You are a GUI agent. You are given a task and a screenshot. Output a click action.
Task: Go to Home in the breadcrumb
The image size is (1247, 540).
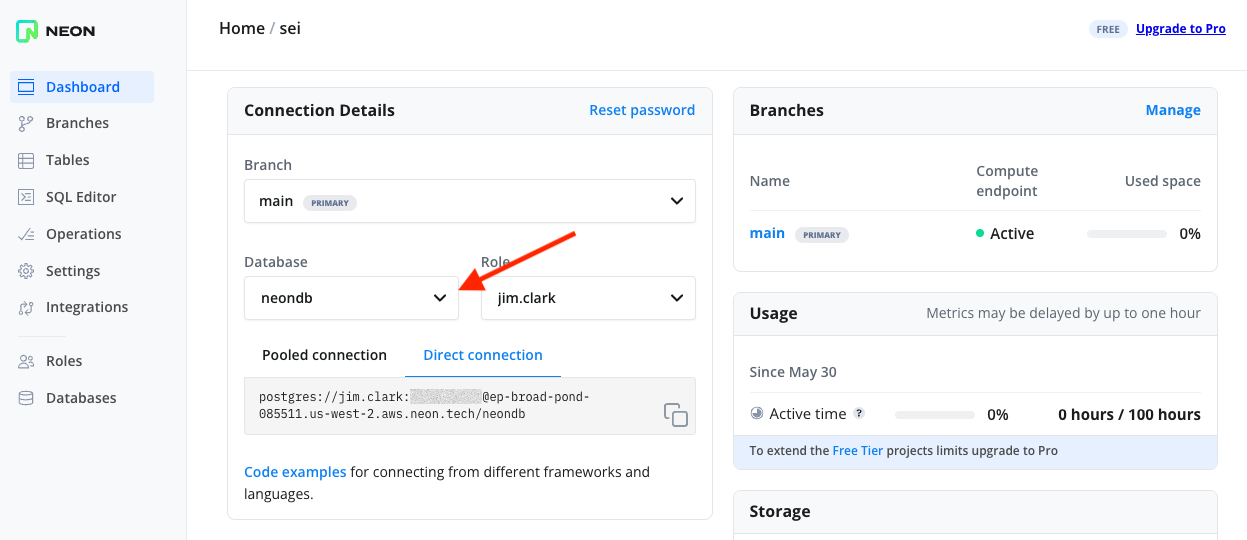click(242, 28)
